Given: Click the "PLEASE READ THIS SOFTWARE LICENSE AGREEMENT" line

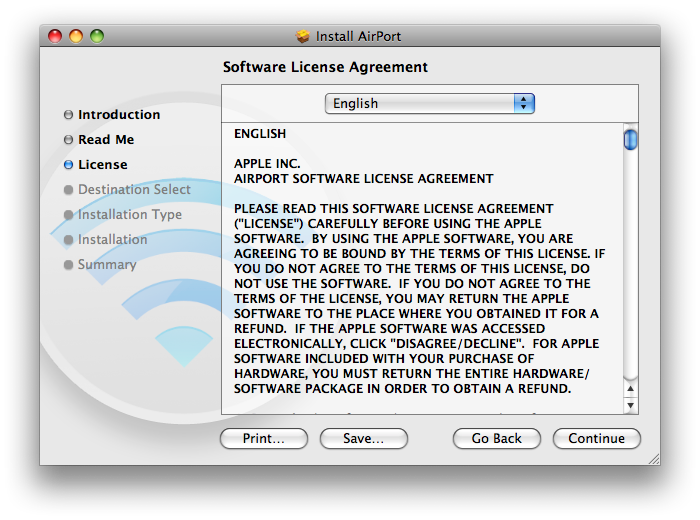Looking at the screenshot, I should pyautogui.click(x=394, y=209).
